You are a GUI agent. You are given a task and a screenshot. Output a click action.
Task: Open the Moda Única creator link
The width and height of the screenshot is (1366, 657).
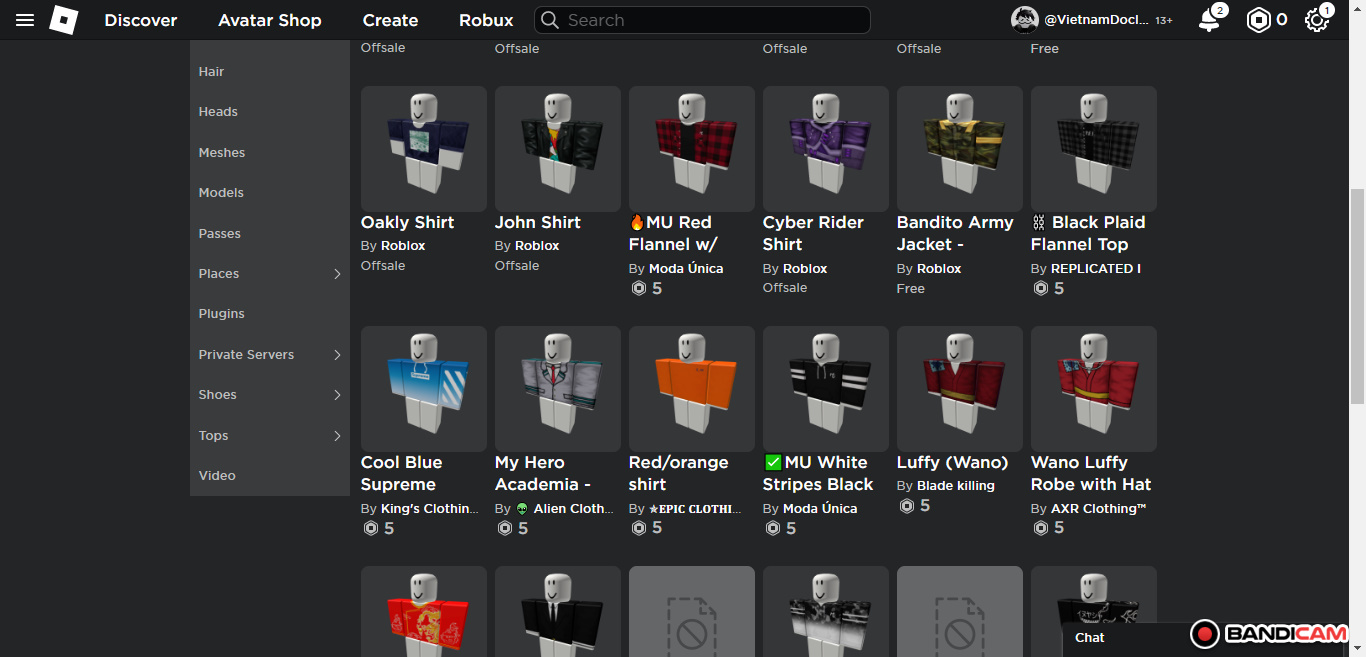[685, 268]
